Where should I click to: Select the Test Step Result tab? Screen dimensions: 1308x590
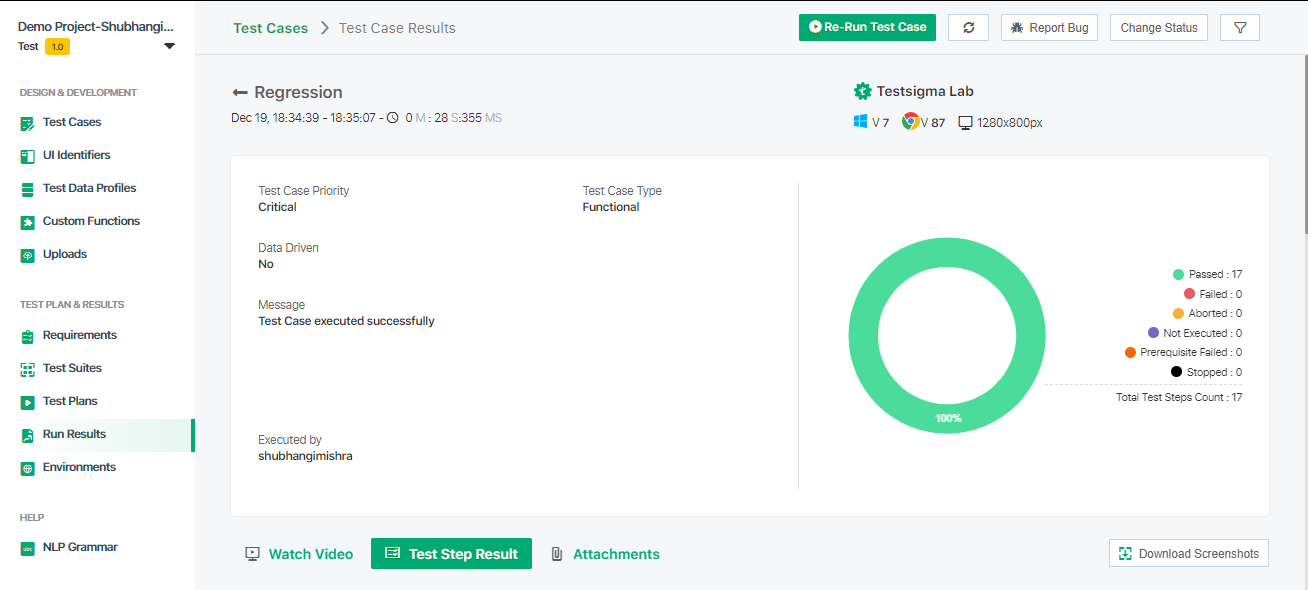point(451,554)
